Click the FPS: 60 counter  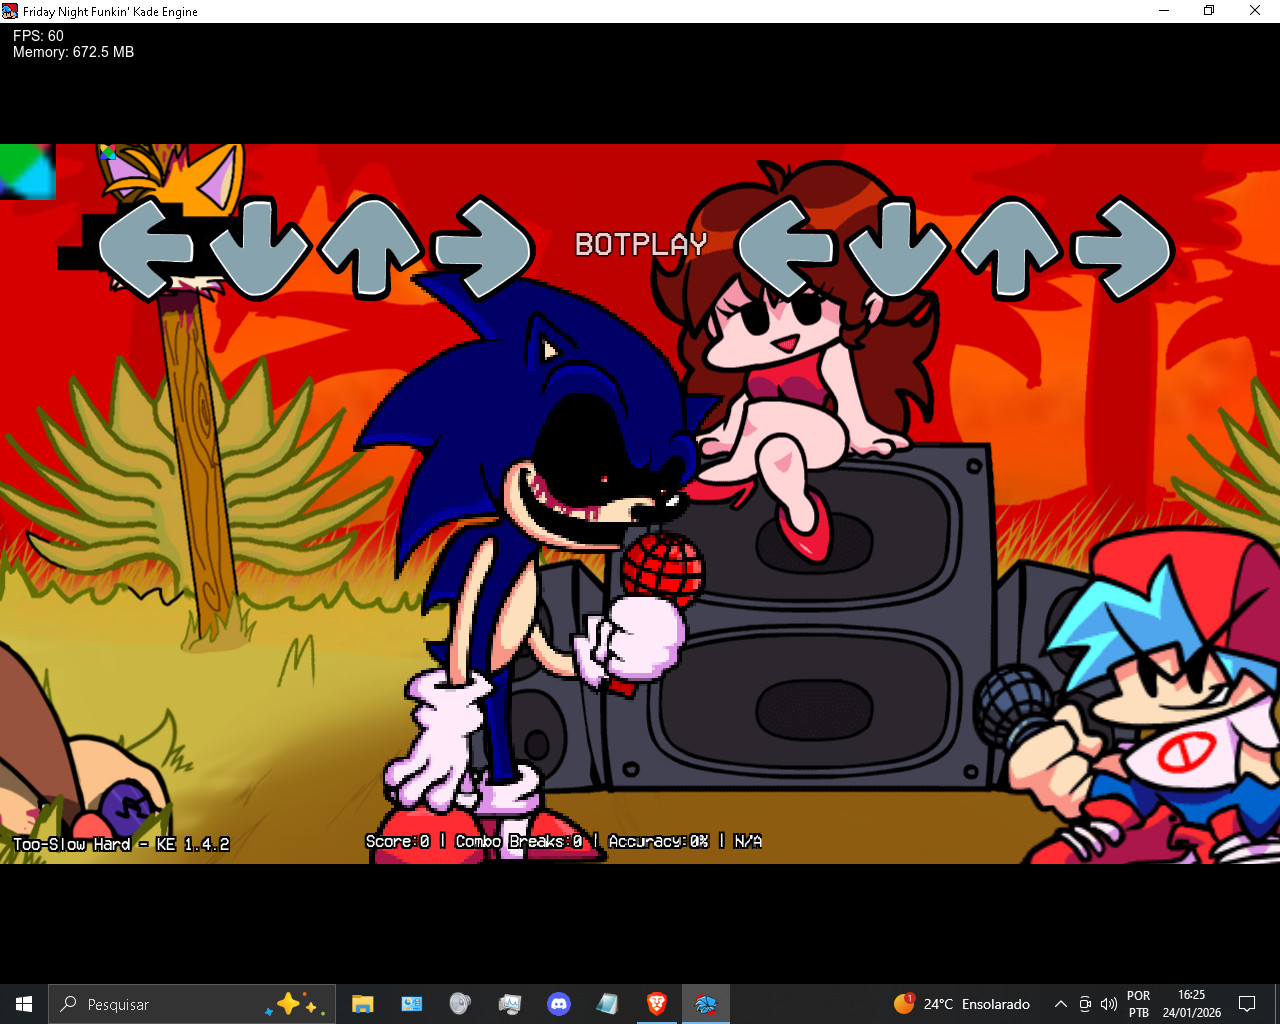pos(38,36)
